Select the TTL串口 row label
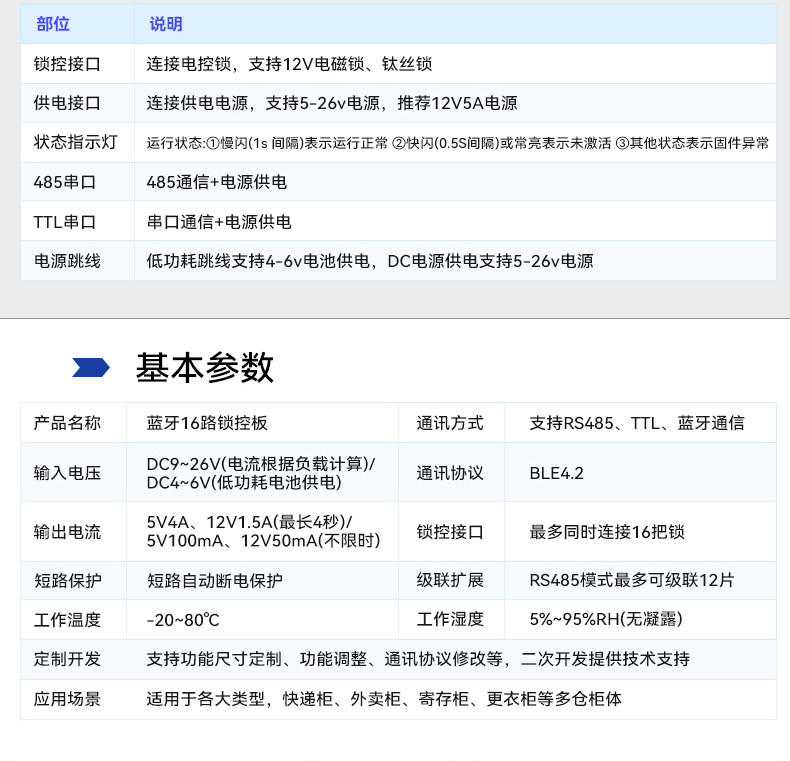The width and height of the screenshot is (790, 761). [65, 222]
